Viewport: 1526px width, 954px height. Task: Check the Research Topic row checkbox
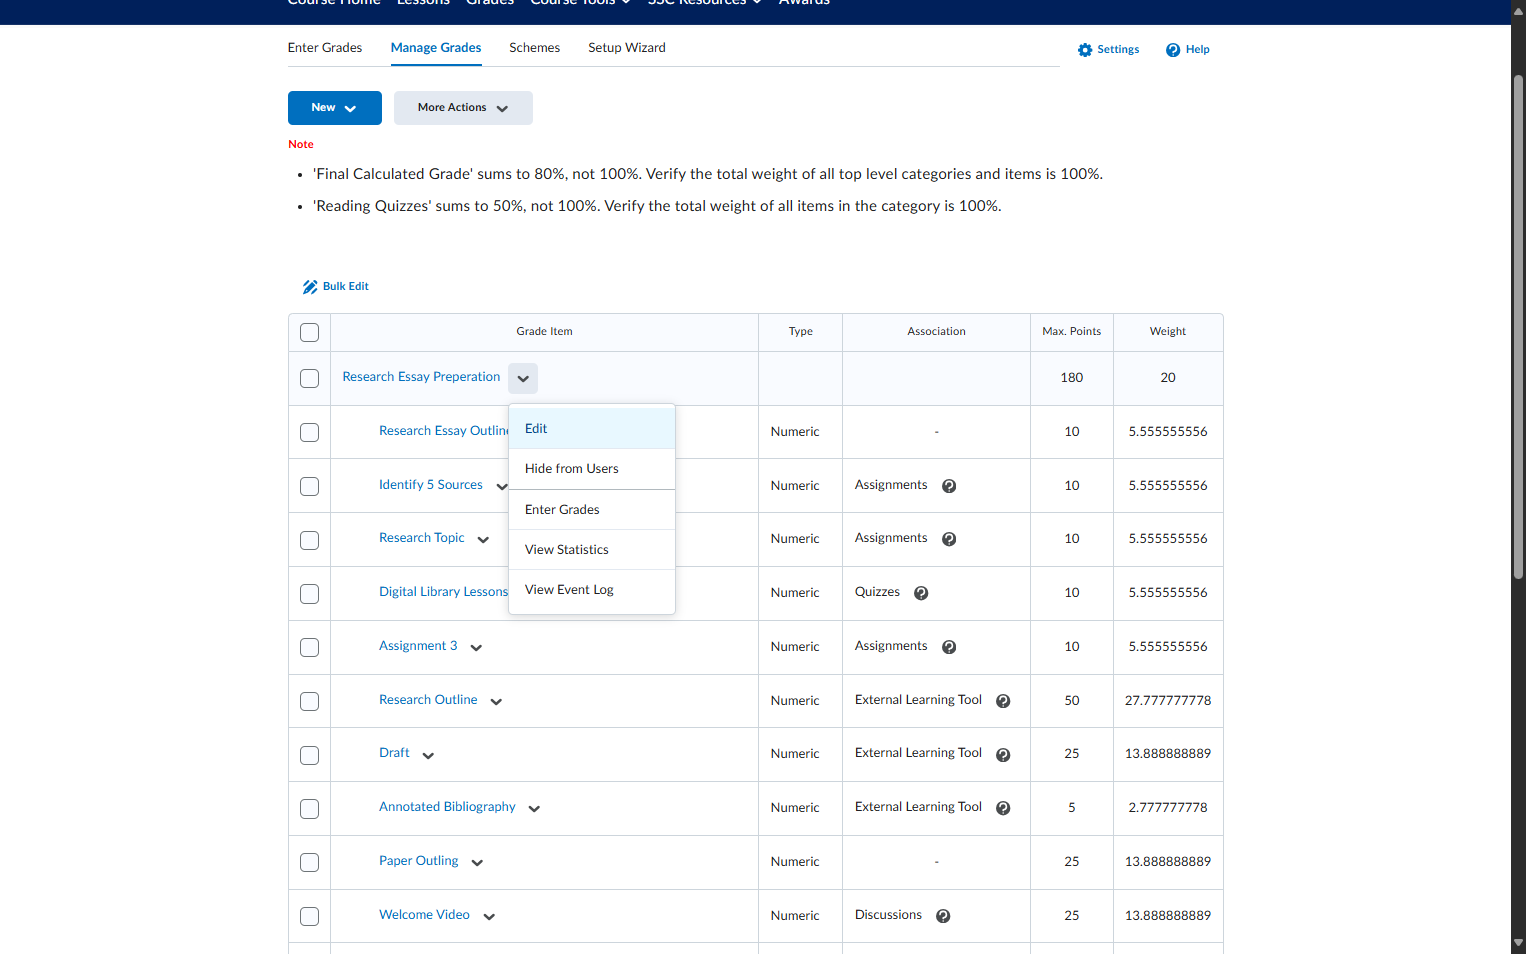tap(310, 540)
